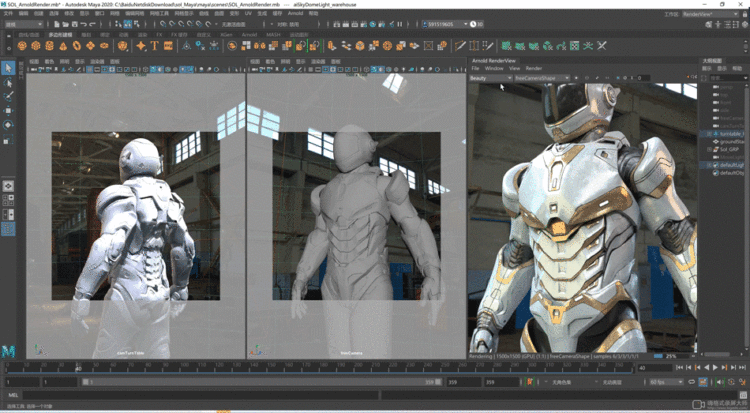Toggle playback looping beside the fps dropdown
Image resolution: width=750 pixels, height=413 pixels.
coord(692,382)
